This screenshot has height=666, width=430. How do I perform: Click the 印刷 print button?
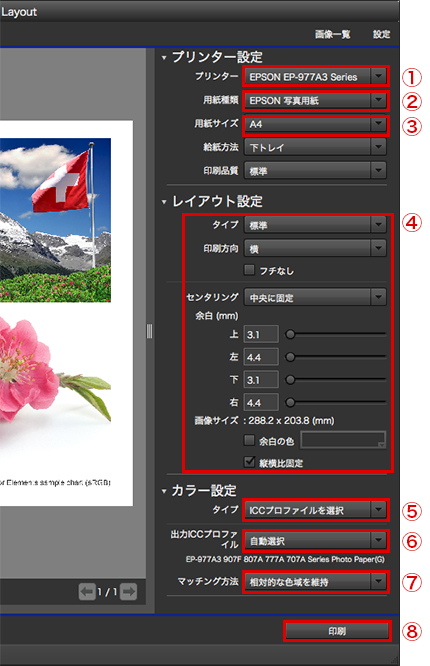pos(337,631)
